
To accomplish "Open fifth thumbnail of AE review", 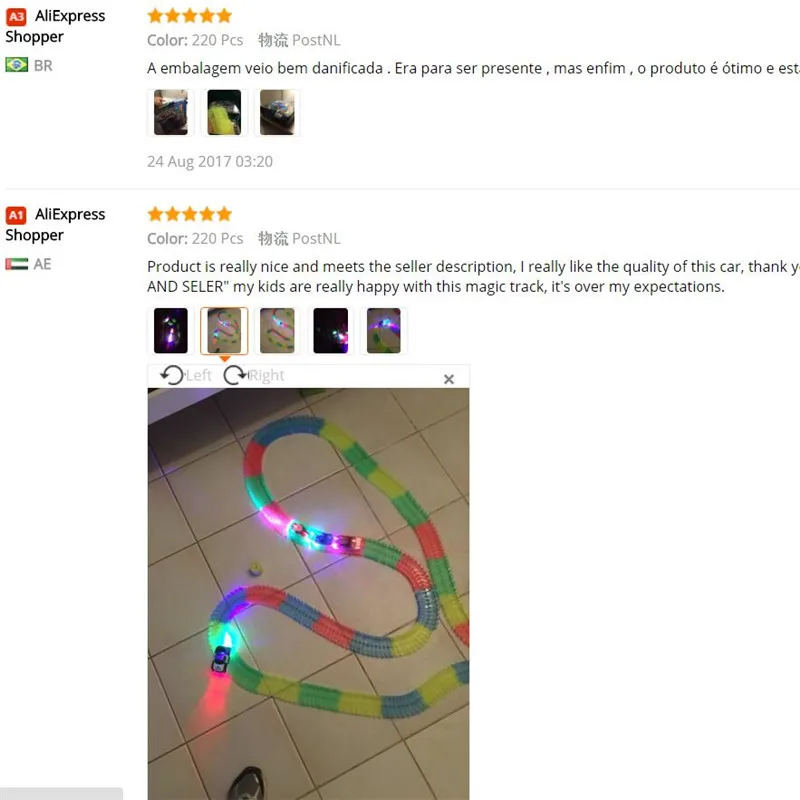I will pyautogui.click(x=384, y=331).
